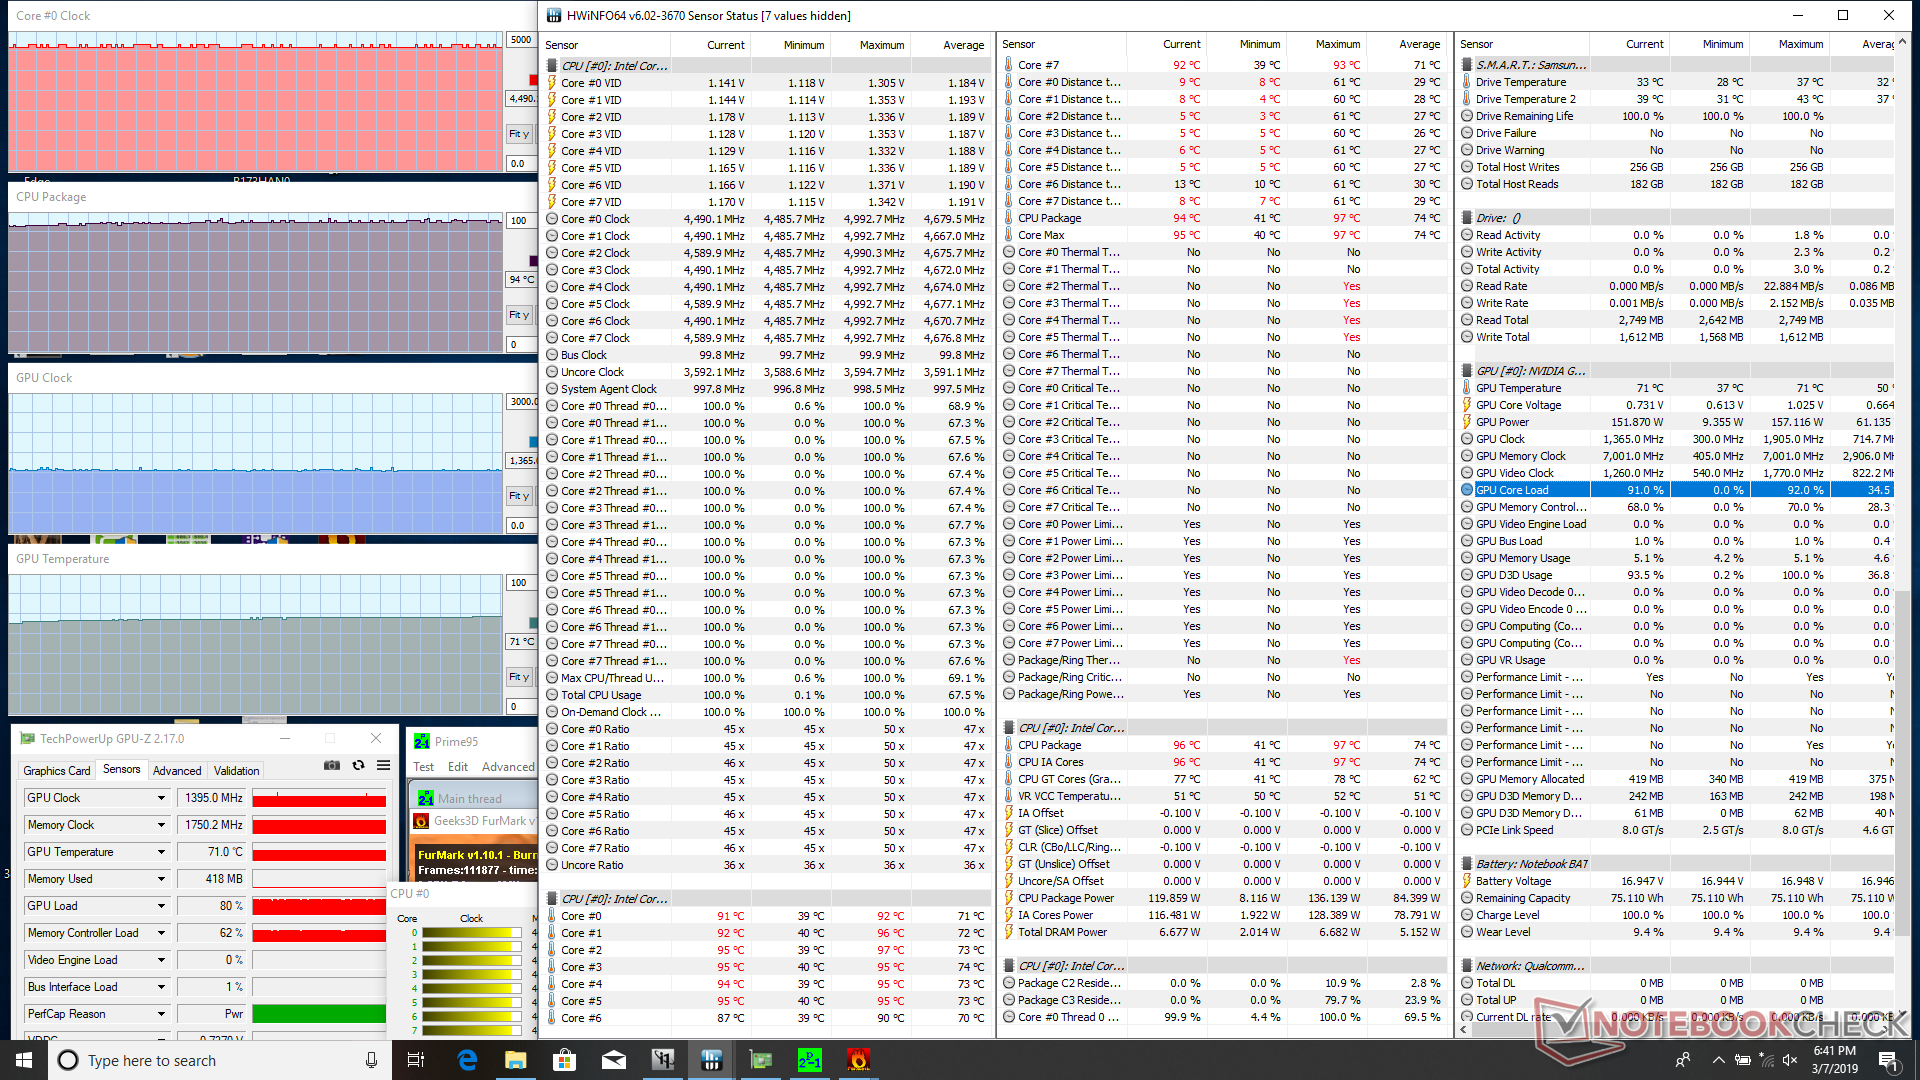1920x1080 pixels.
Task: Take a screenshot with GPU-Z camera icon
Action: (332, 766)
